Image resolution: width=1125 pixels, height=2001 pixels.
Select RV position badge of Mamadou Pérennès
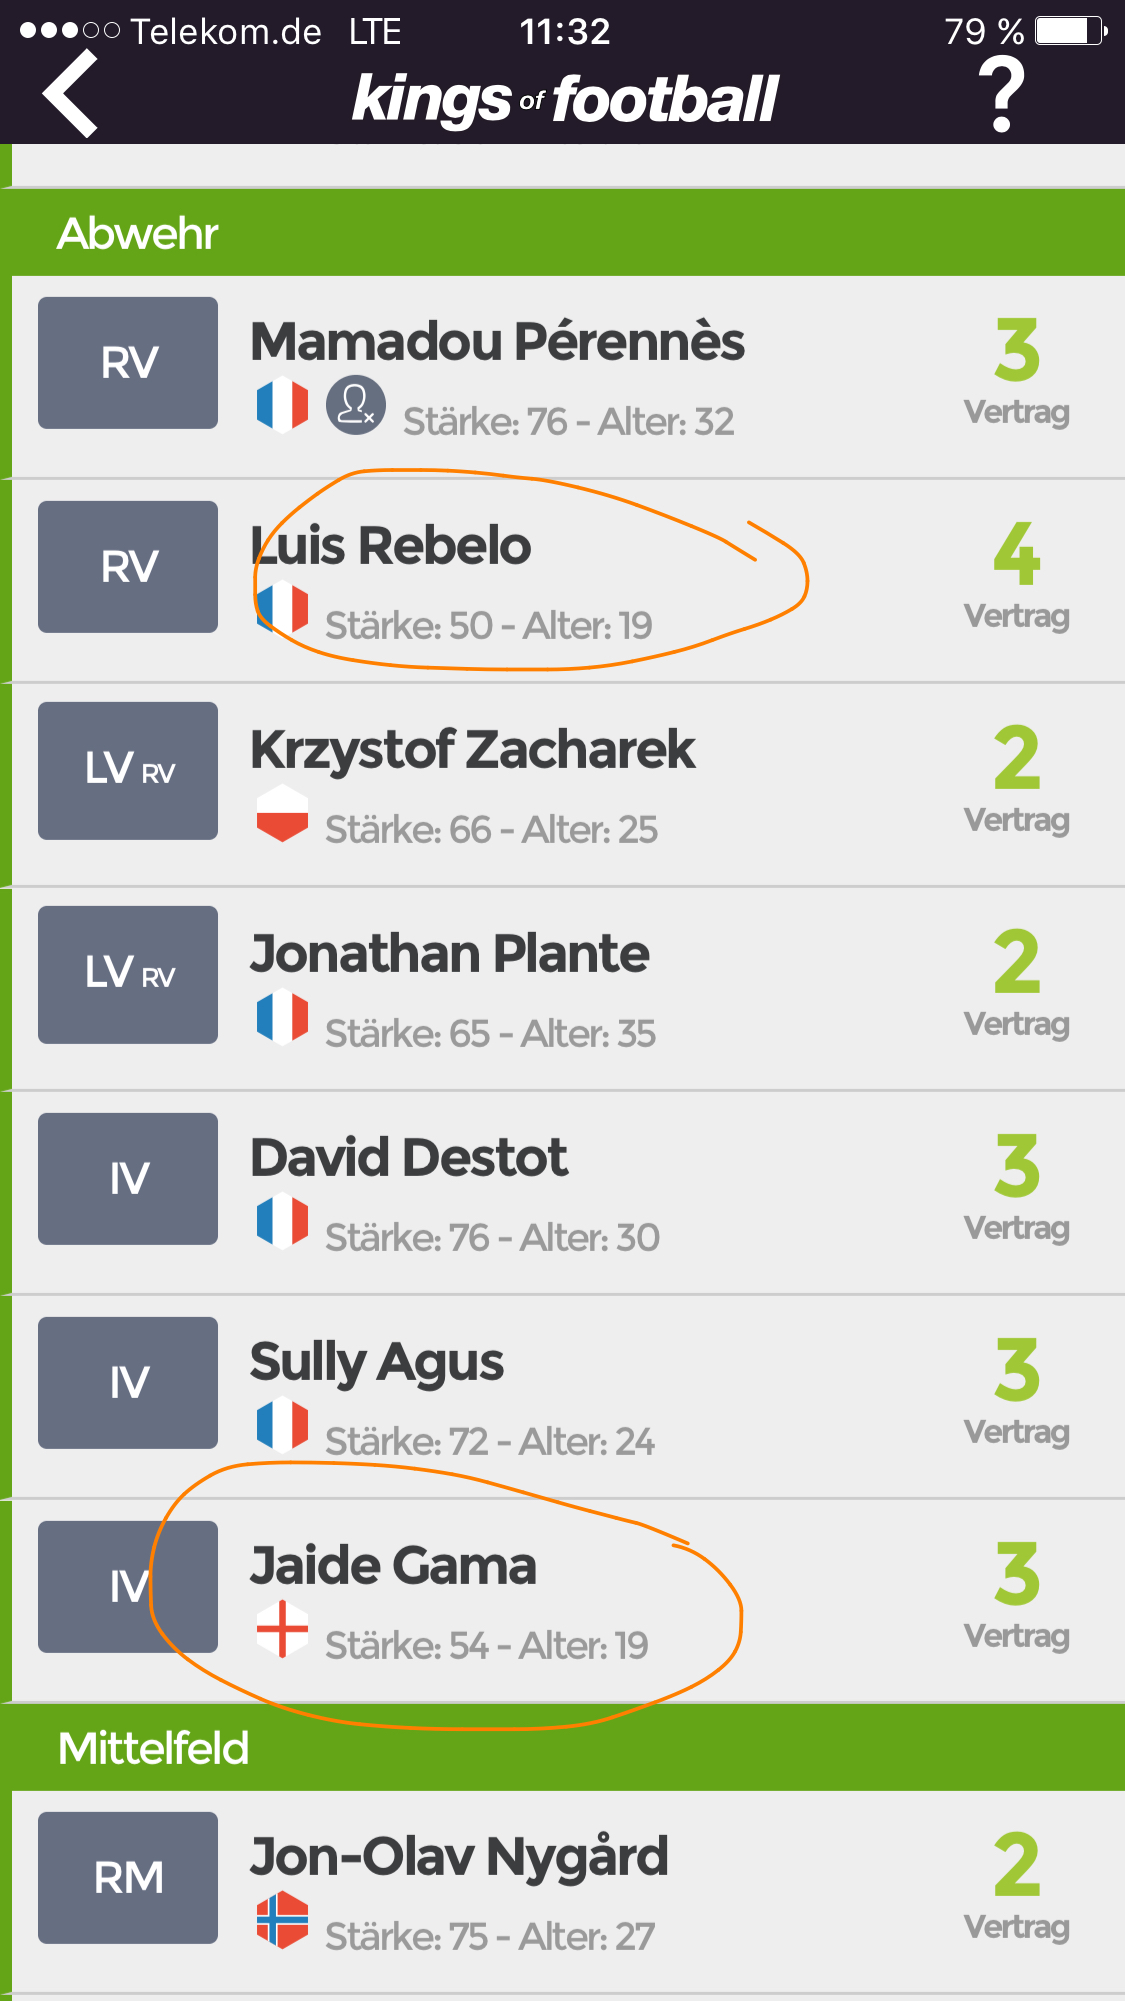(128, 363)
